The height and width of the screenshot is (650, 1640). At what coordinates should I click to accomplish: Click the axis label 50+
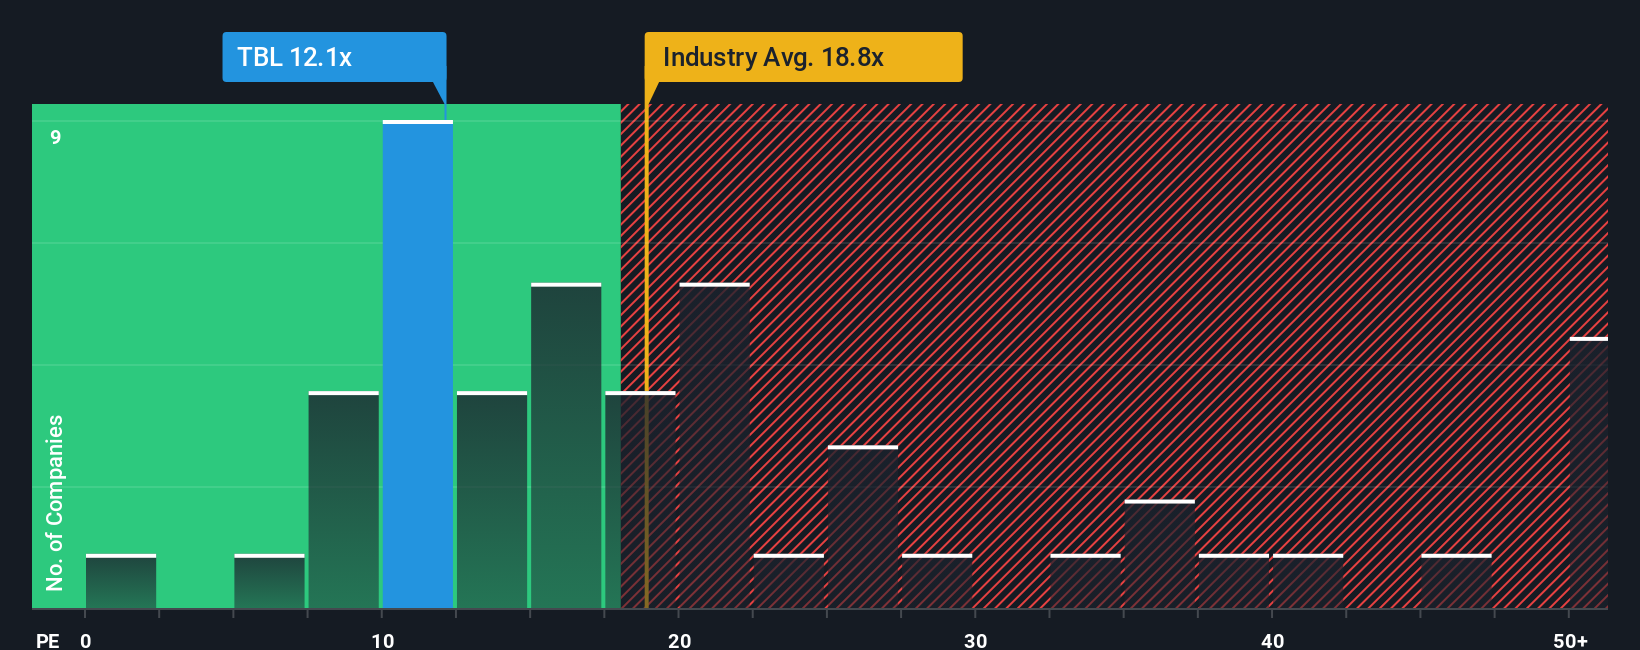[1571, 640]
